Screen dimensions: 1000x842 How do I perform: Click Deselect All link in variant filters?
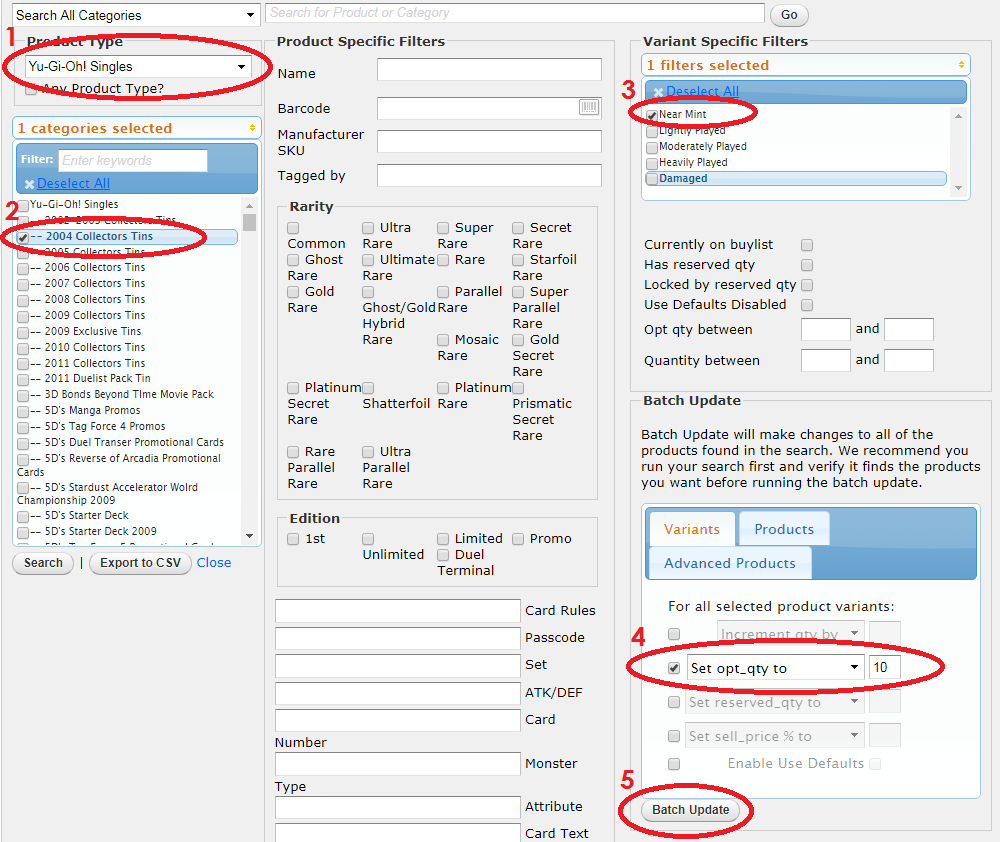pyautogui.click(x=702, y=91)
